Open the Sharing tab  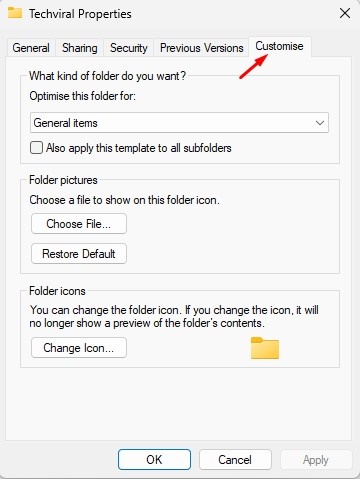click(x=80, y=48)
